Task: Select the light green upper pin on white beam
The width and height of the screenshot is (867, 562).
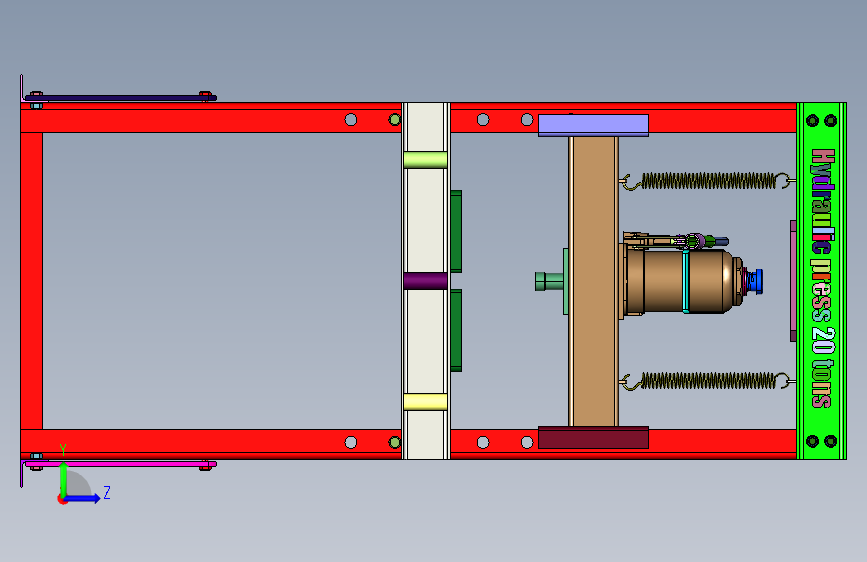Action: (425, 160)
